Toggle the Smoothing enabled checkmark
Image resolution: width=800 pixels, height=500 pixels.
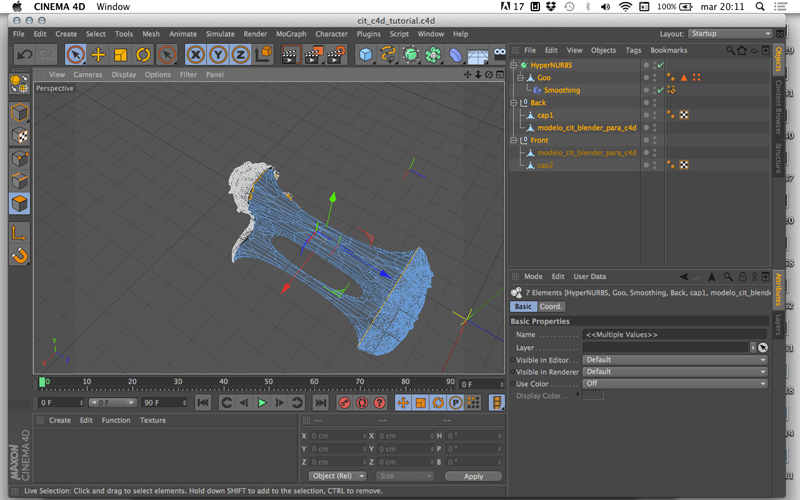tap(661, 90)
